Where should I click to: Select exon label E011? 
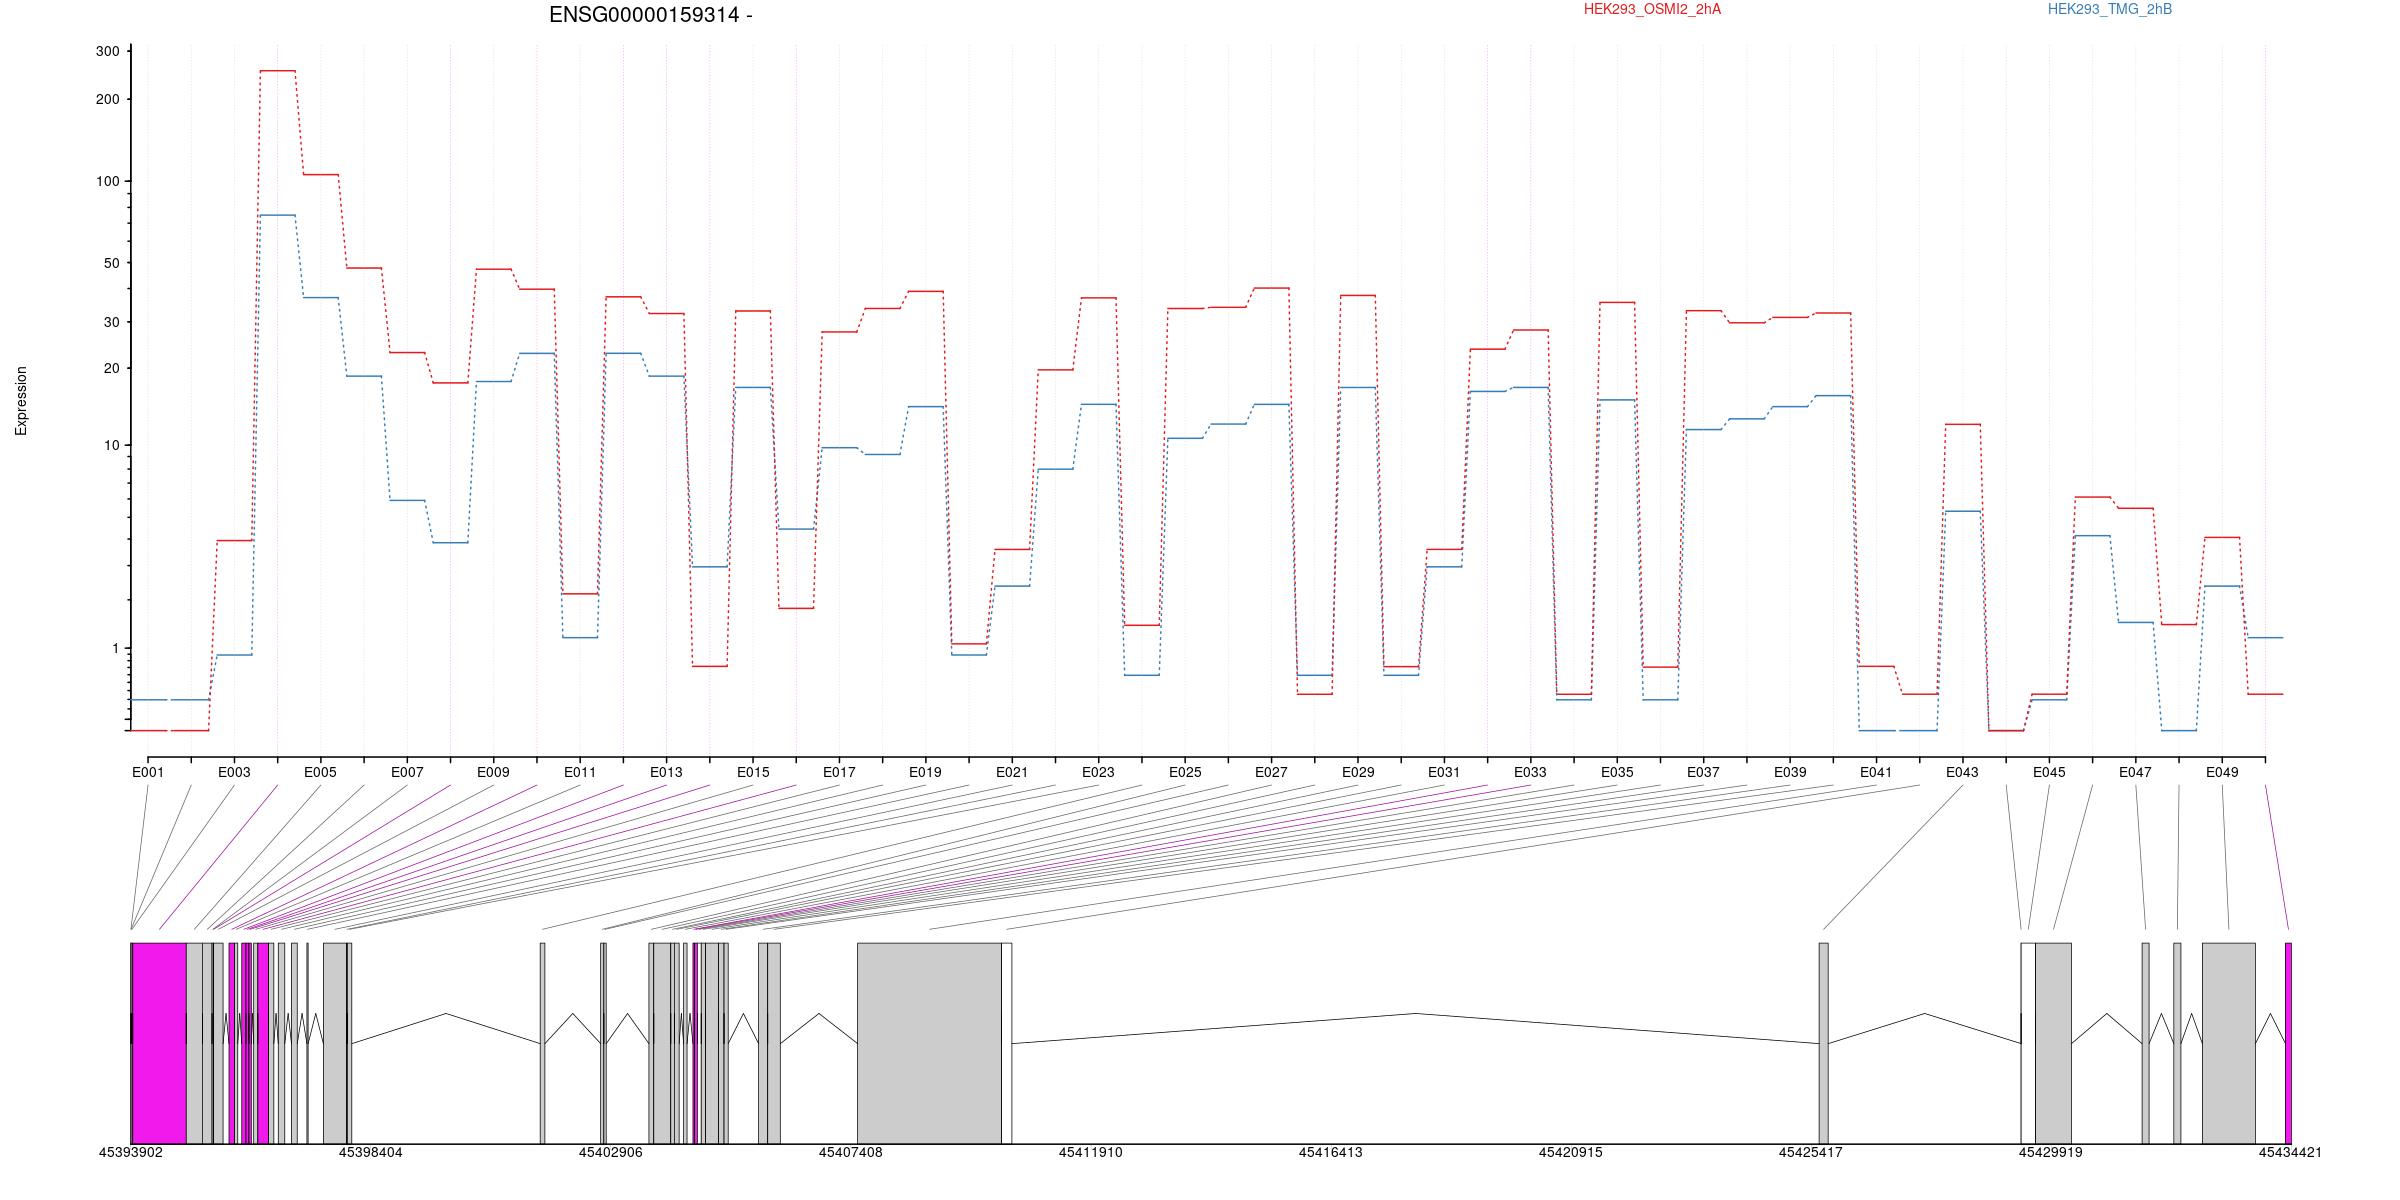pyautogui.click(x=580, y=772)
